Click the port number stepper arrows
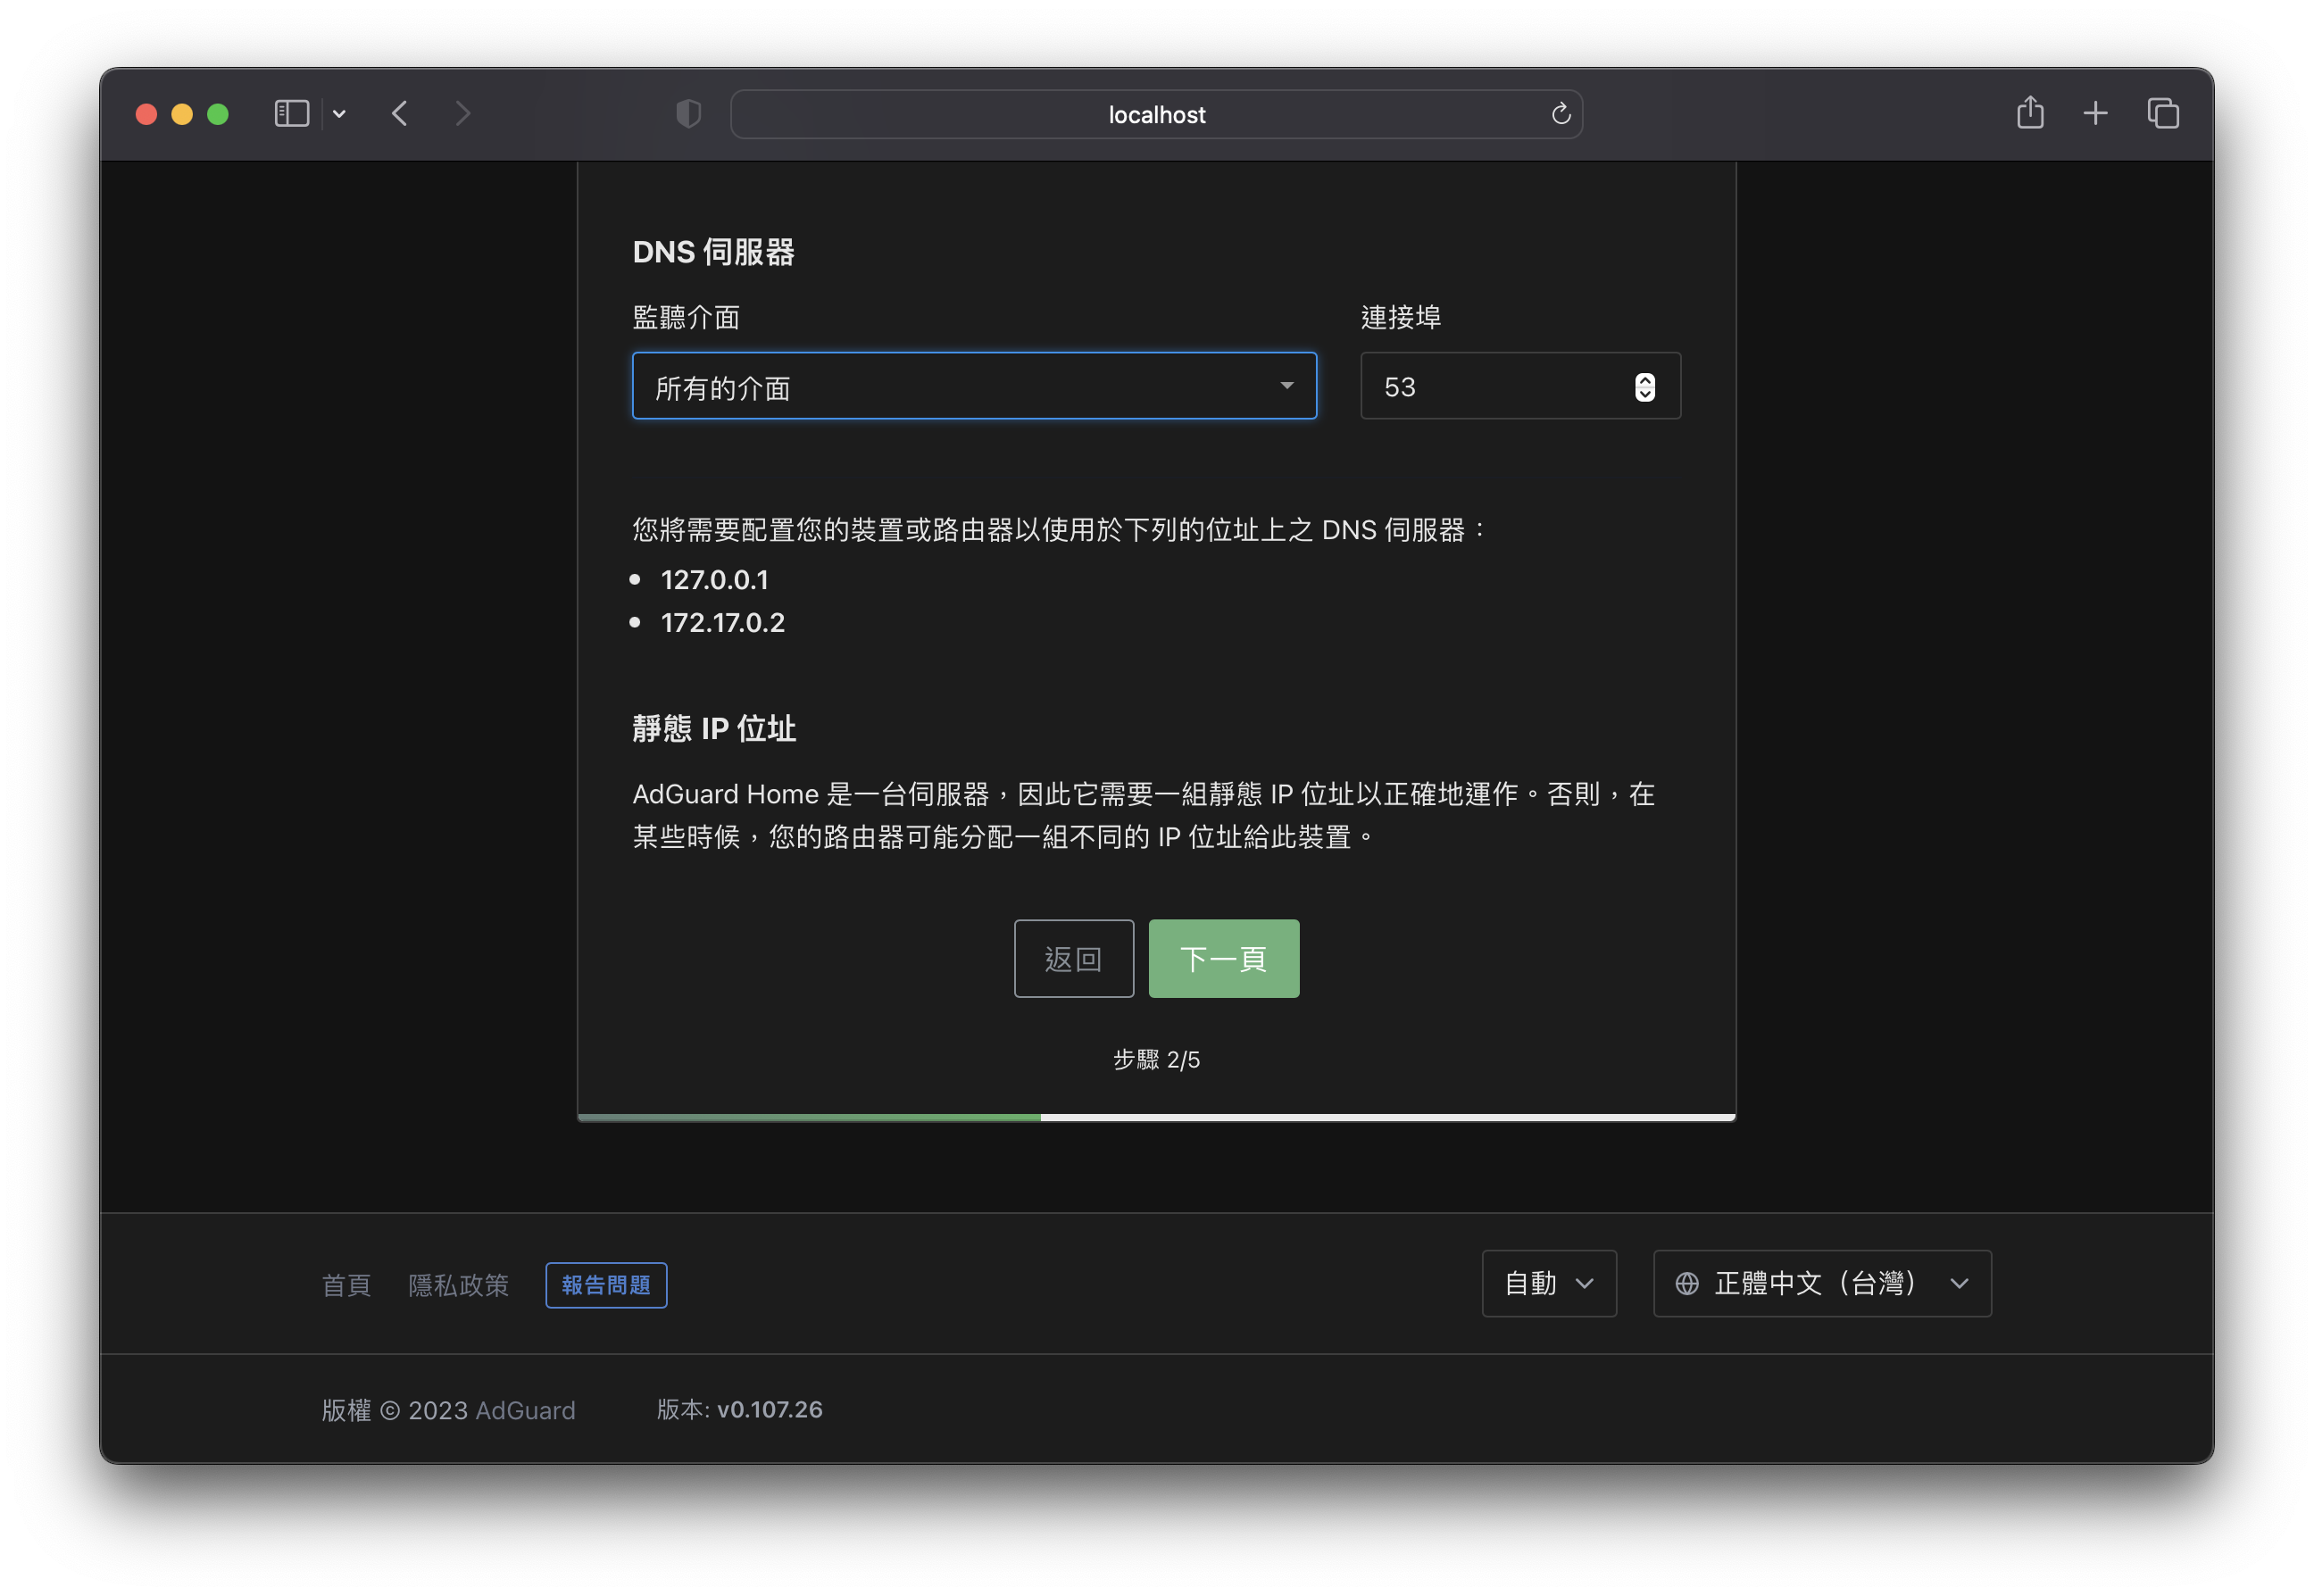Screen dimensions: 2314x1596 click(x=1644, y=387)
